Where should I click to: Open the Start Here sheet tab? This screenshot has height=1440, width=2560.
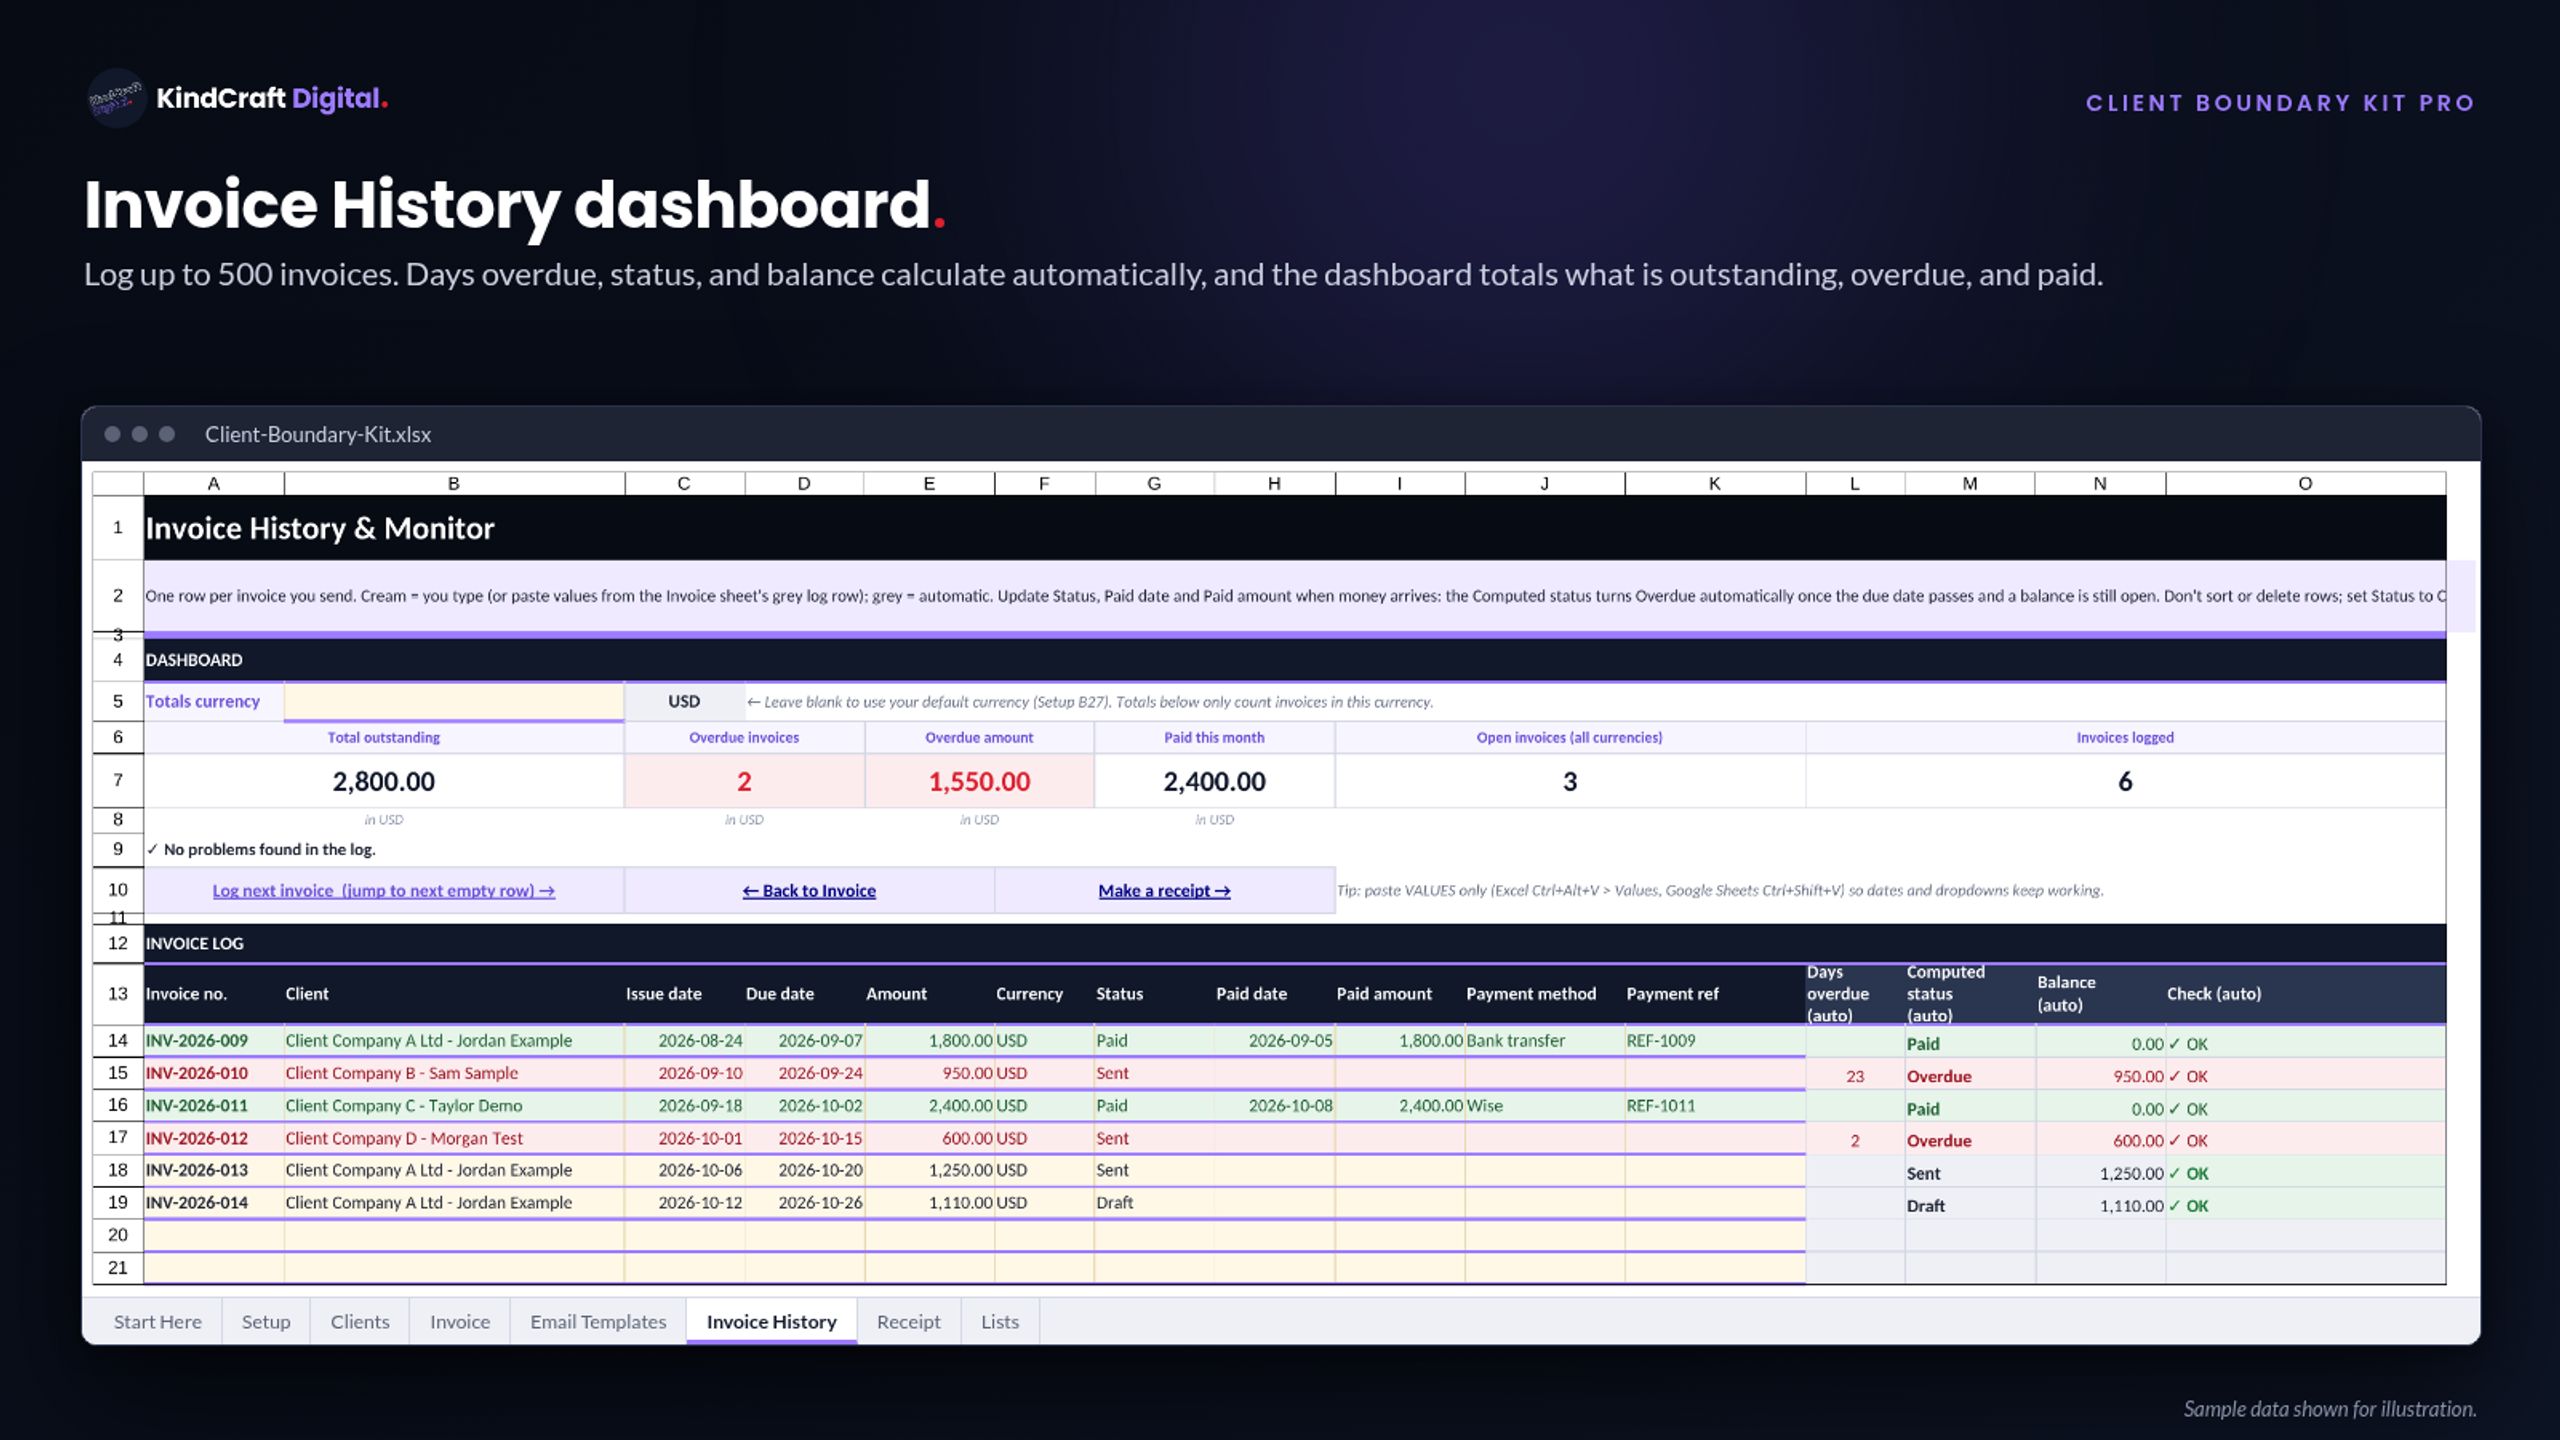157,1321
